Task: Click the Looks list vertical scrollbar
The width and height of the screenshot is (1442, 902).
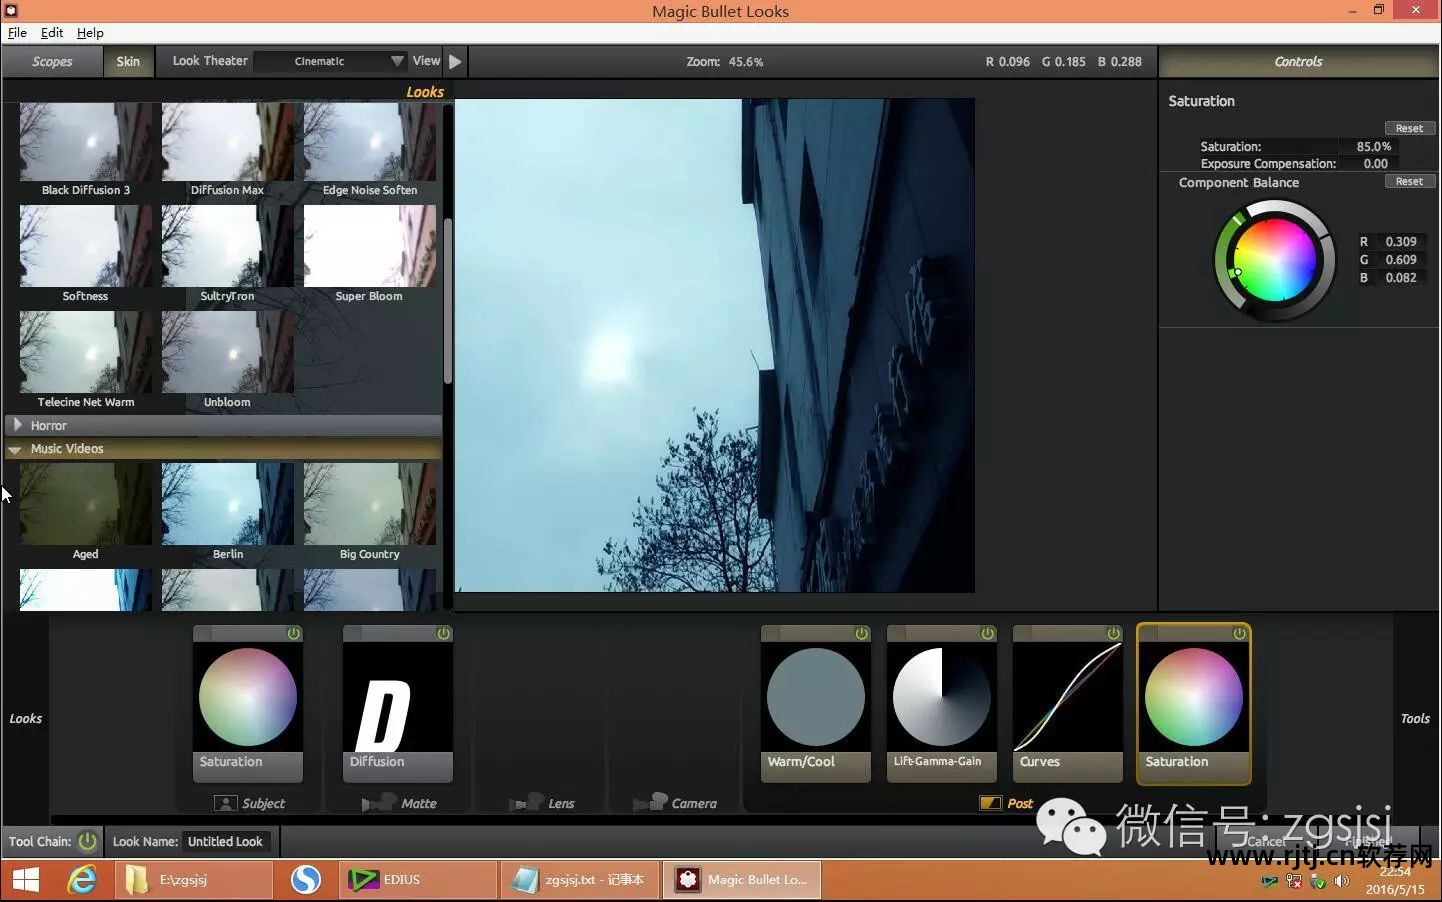Action: click(x=448, y=300)
